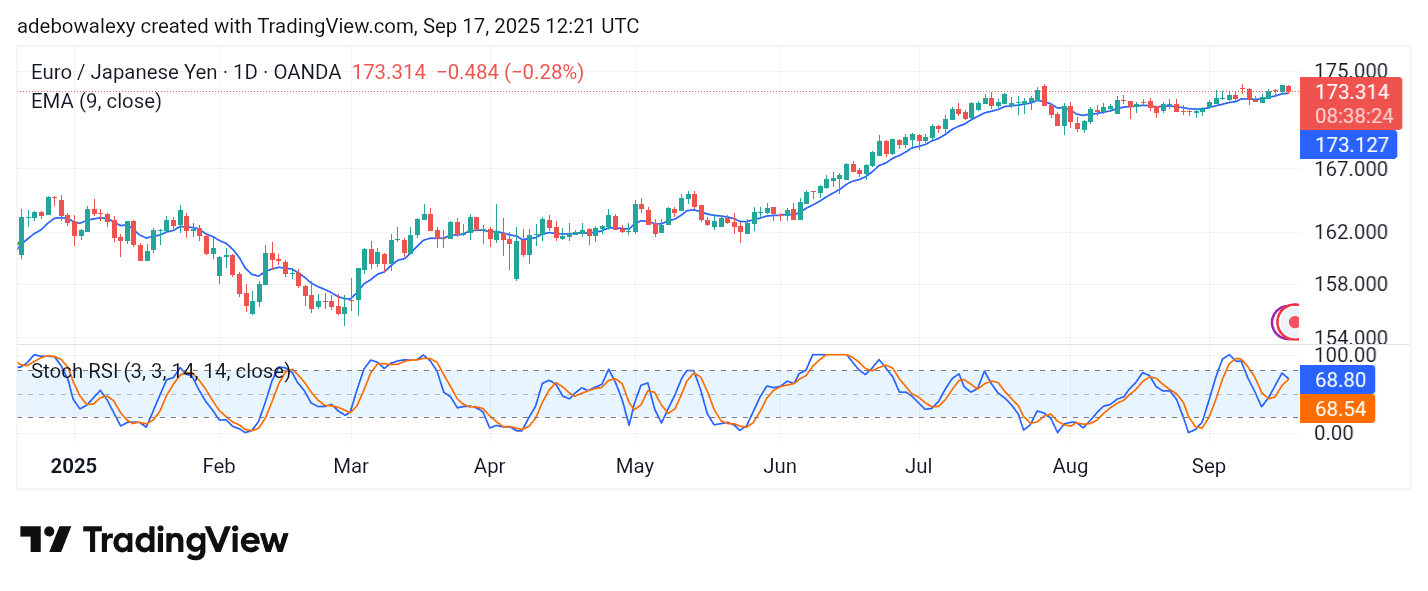The height and width of the screenshot is (591, 1428).
Task: Click the Mar label on the time axis
Action: [x=351, y=466]
